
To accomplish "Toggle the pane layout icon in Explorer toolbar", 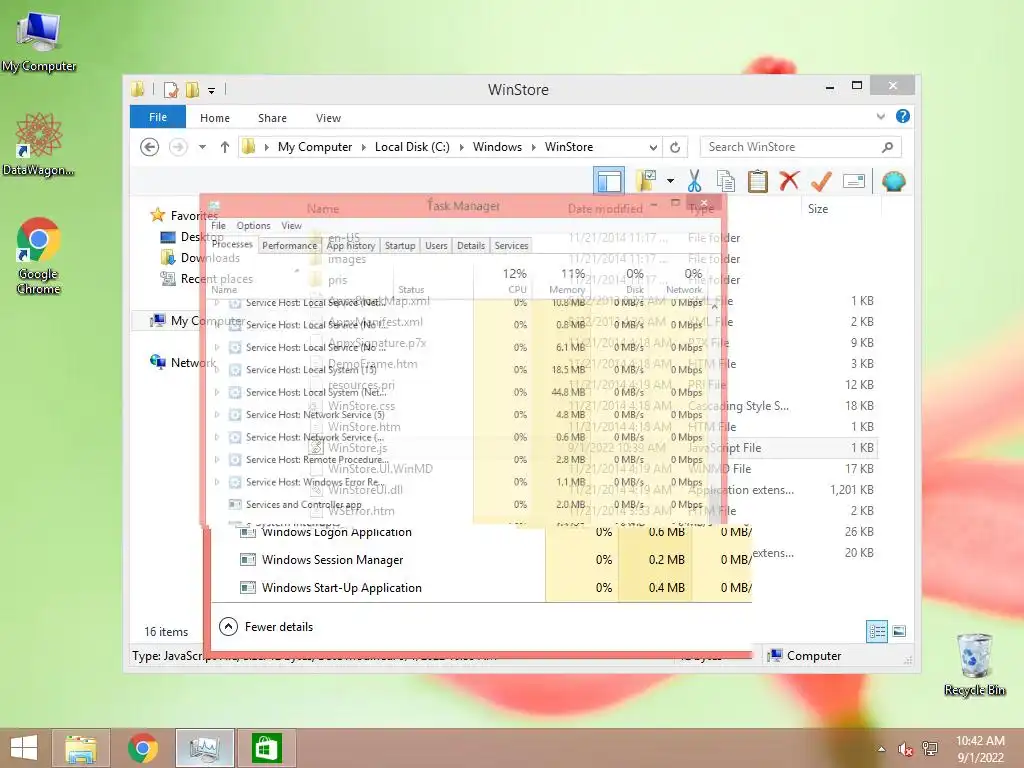I will pyautogui.click(x=609, y=181).
